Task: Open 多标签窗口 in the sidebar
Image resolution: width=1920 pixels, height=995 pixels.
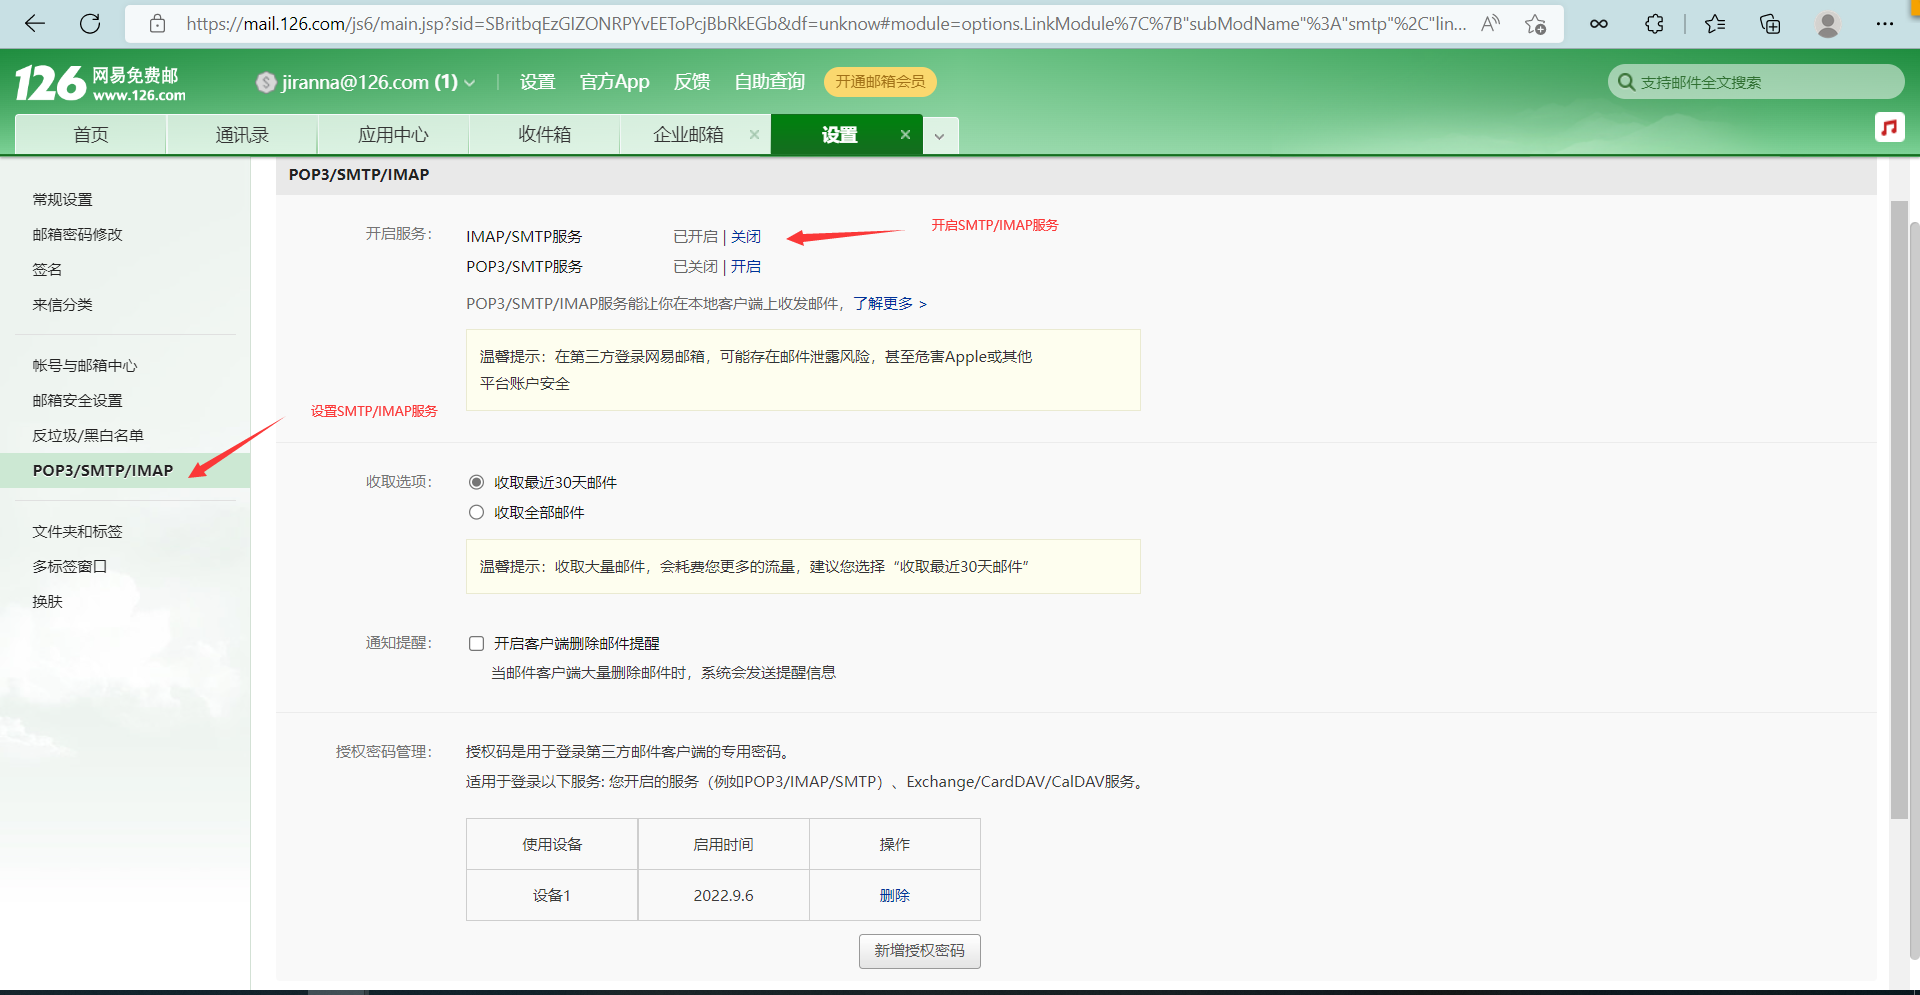Action: (69, 566)
